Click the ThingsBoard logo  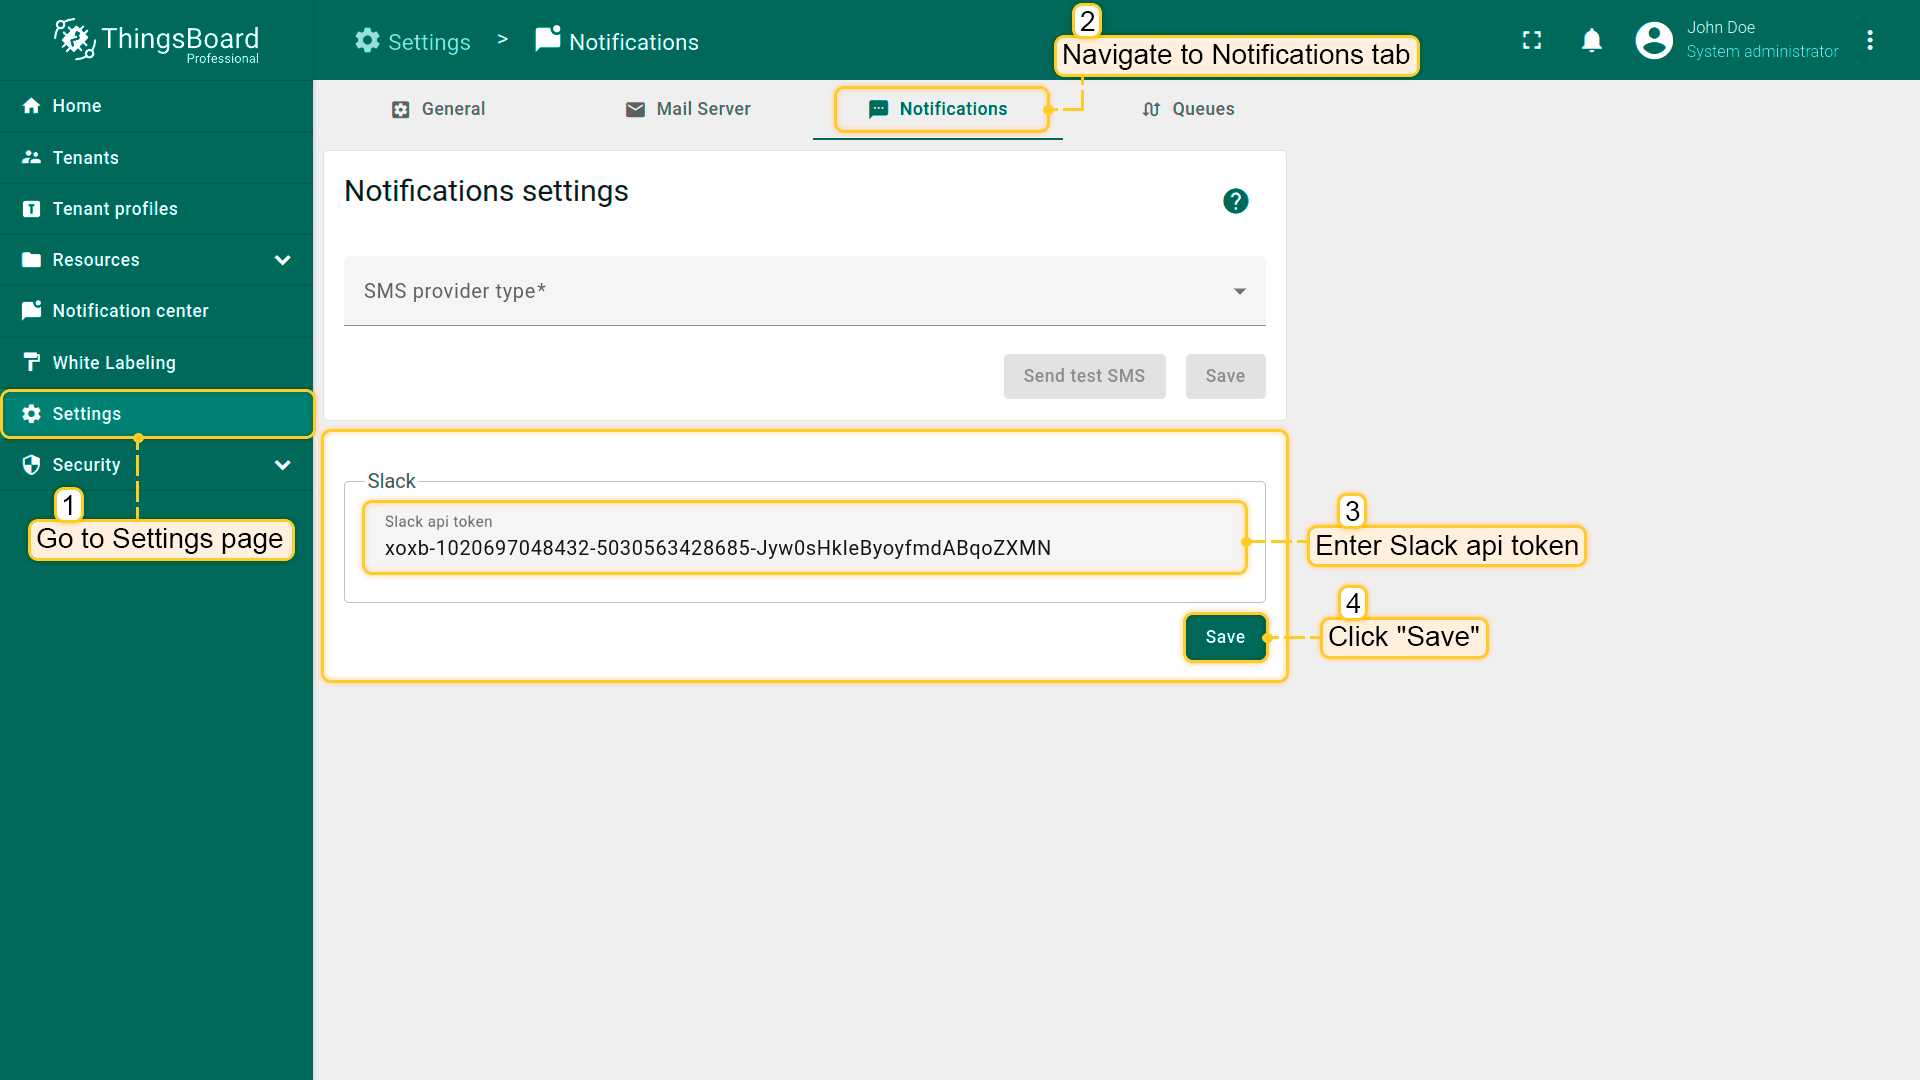click(157, 40)
